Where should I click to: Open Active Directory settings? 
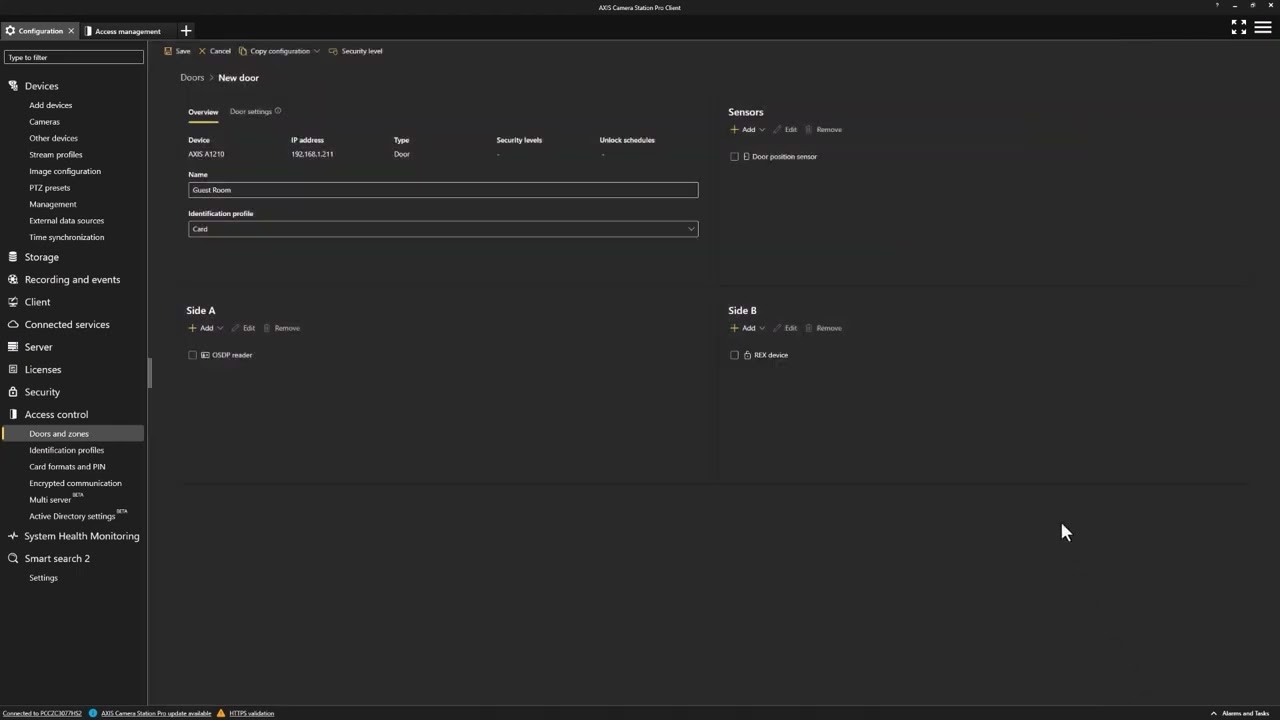[72, 516]
